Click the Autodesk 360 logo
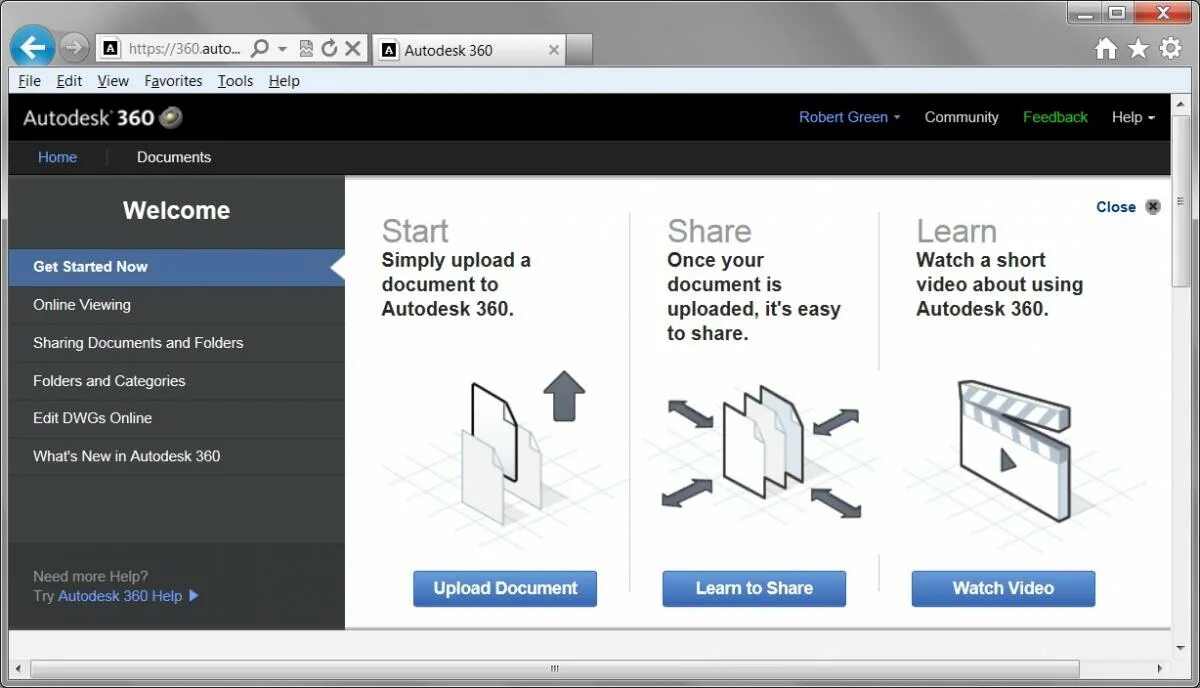Screen dimensions: 1200x688 click(102, 118)
